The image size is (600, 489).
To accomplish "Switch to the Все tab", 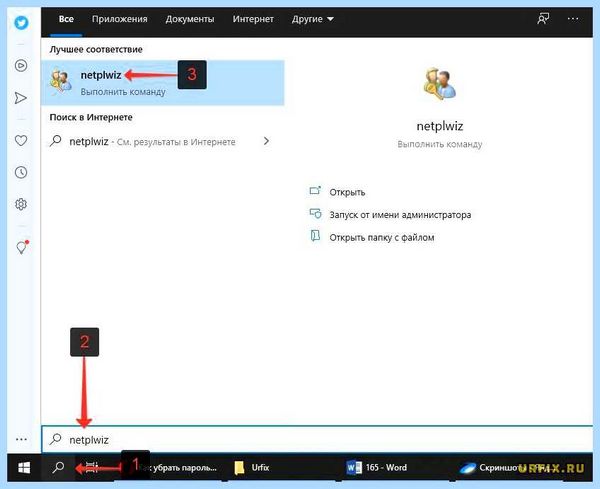I will coord(66,19).
